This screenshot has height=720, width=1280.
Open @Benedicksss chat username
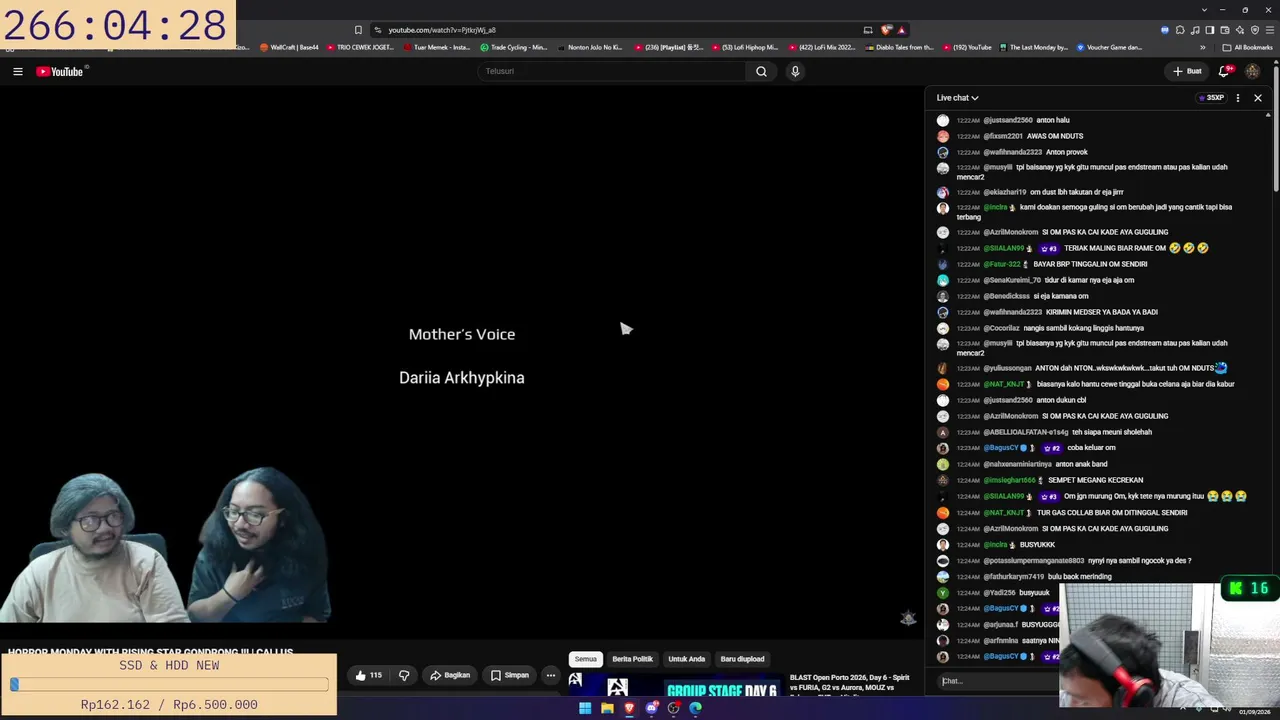pyautogui.click(x=1006, y=296)
